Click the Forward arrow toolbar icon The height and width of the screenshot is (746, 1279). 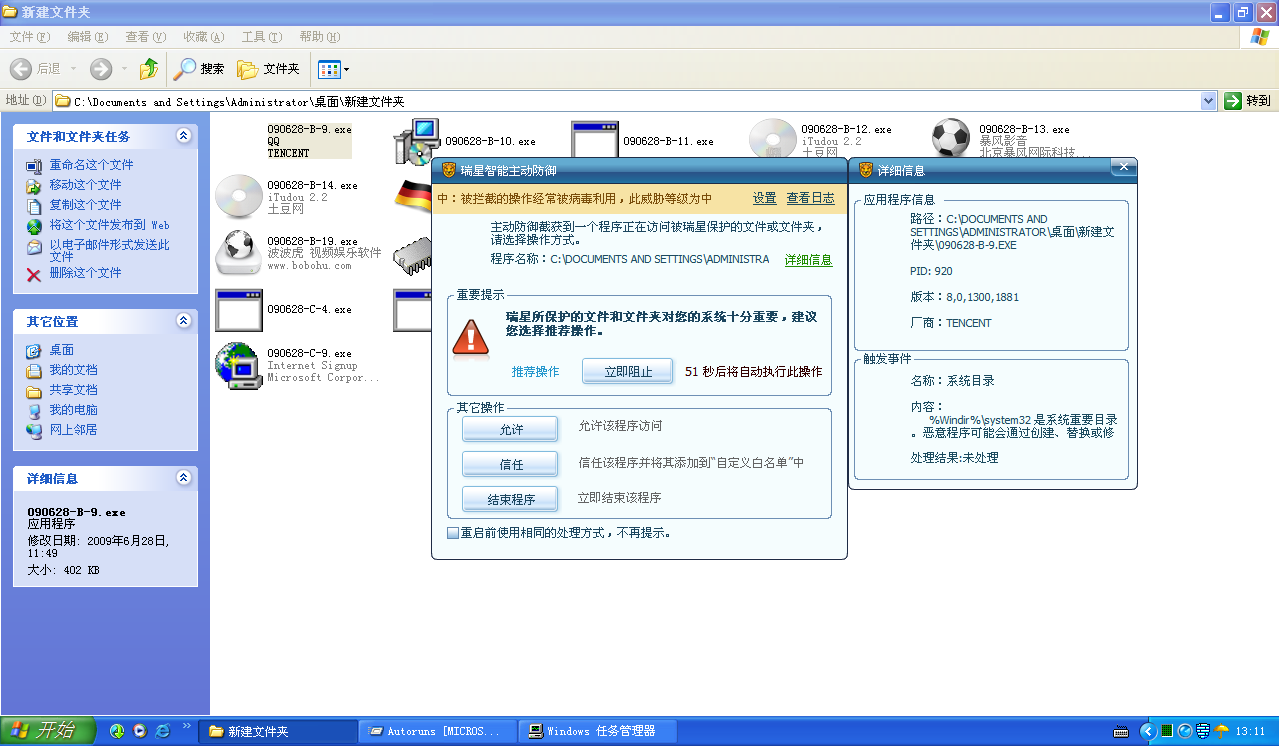pos(101,69)
